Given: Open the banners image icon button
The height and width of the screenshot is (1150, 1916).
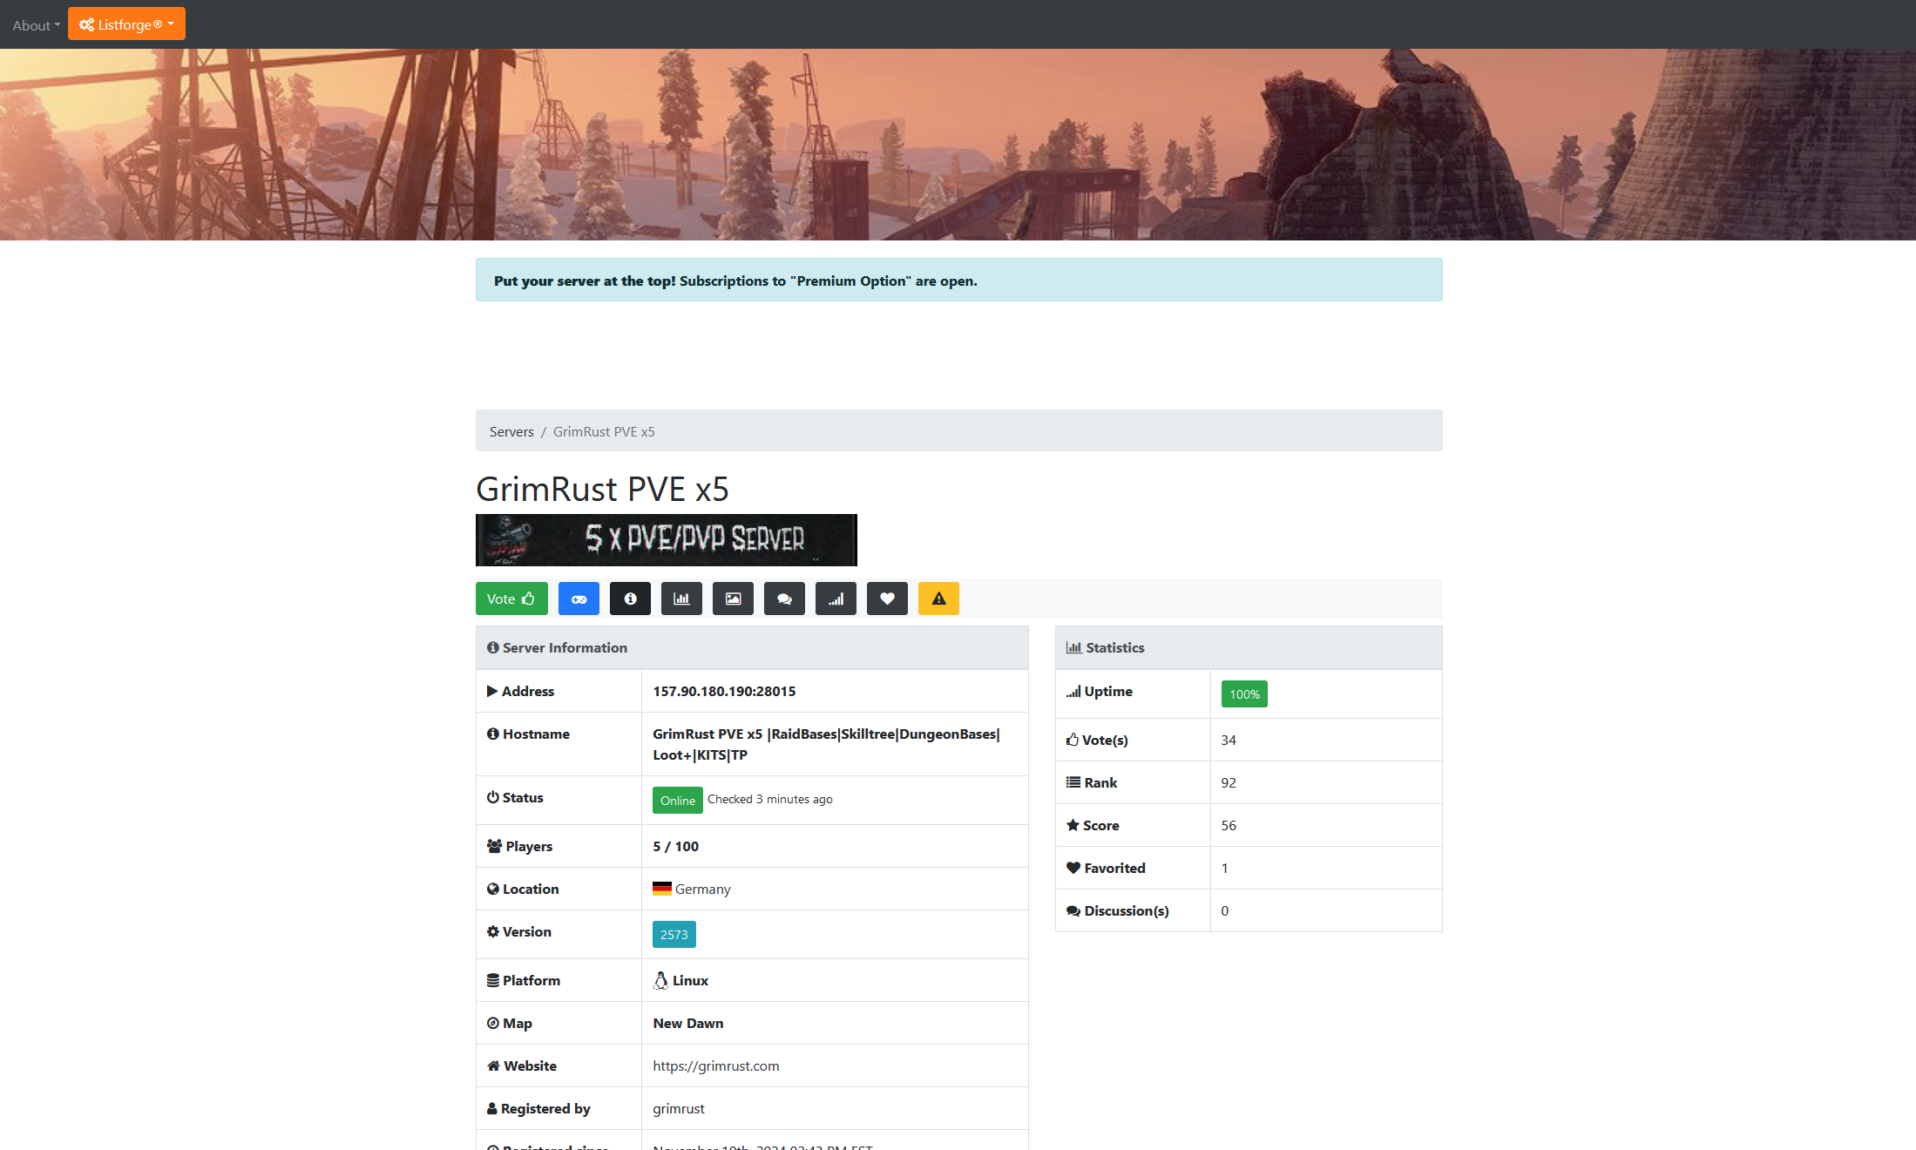Looking at the screenshot, I should [733, 599].
